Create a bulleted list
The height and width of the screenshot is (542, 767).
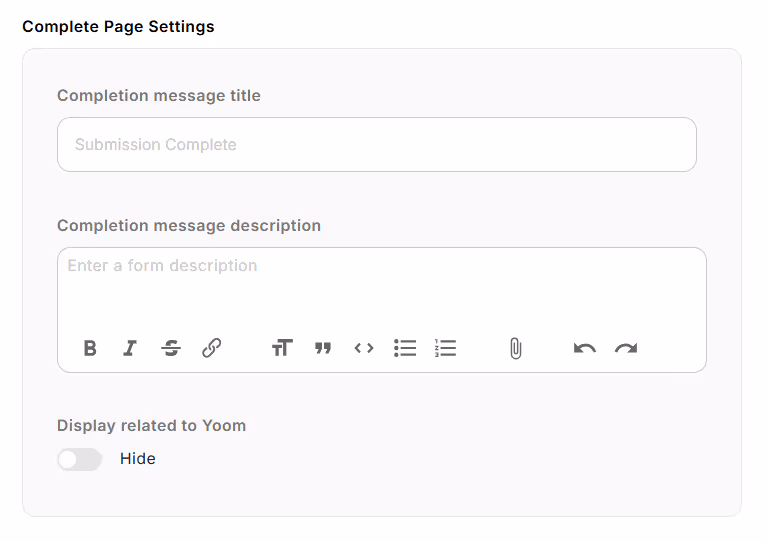[x=405, y=348]
